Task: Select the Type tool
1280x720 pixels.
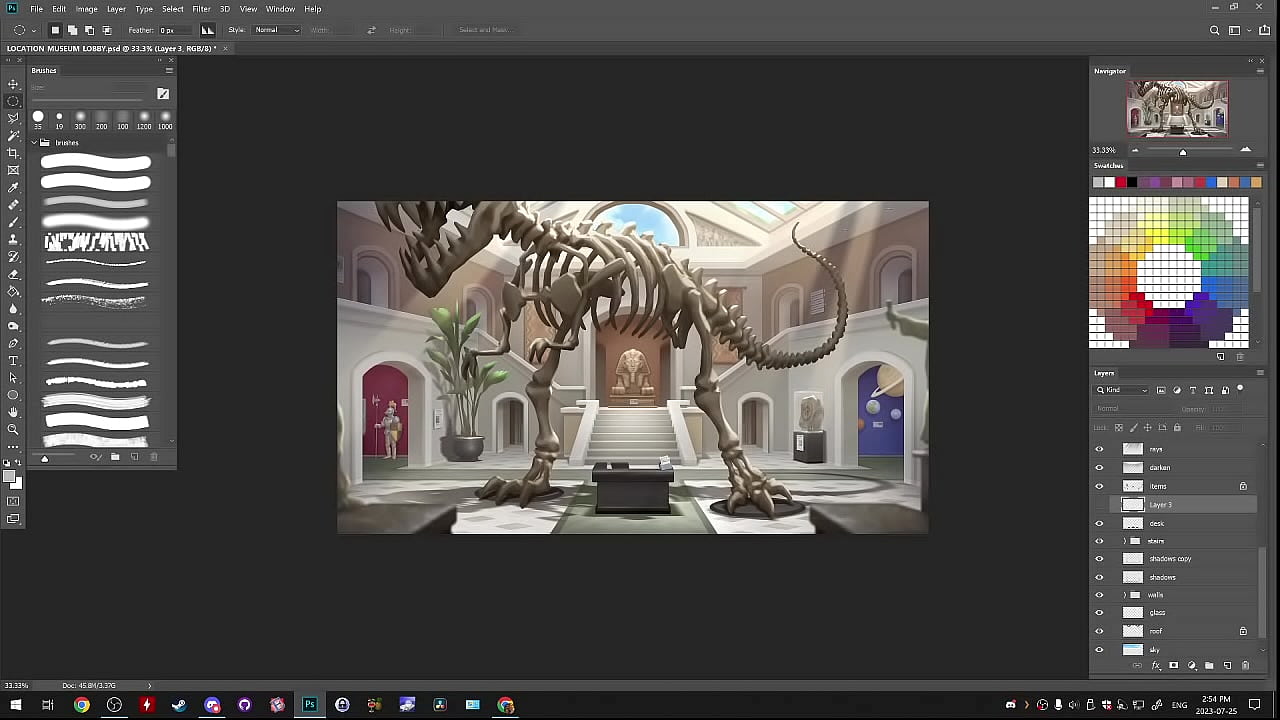Action: click(13, 360)
